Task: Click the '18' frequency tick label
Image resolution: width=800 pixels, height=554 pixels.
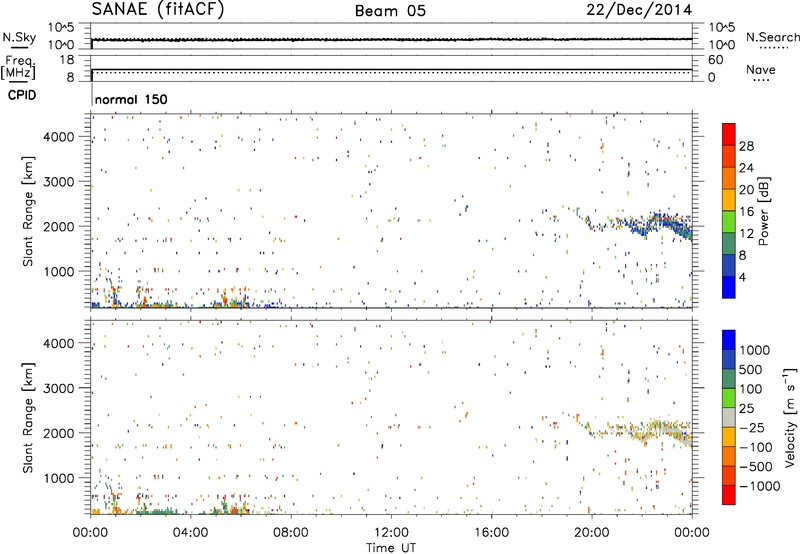Action: click(66, 60)
